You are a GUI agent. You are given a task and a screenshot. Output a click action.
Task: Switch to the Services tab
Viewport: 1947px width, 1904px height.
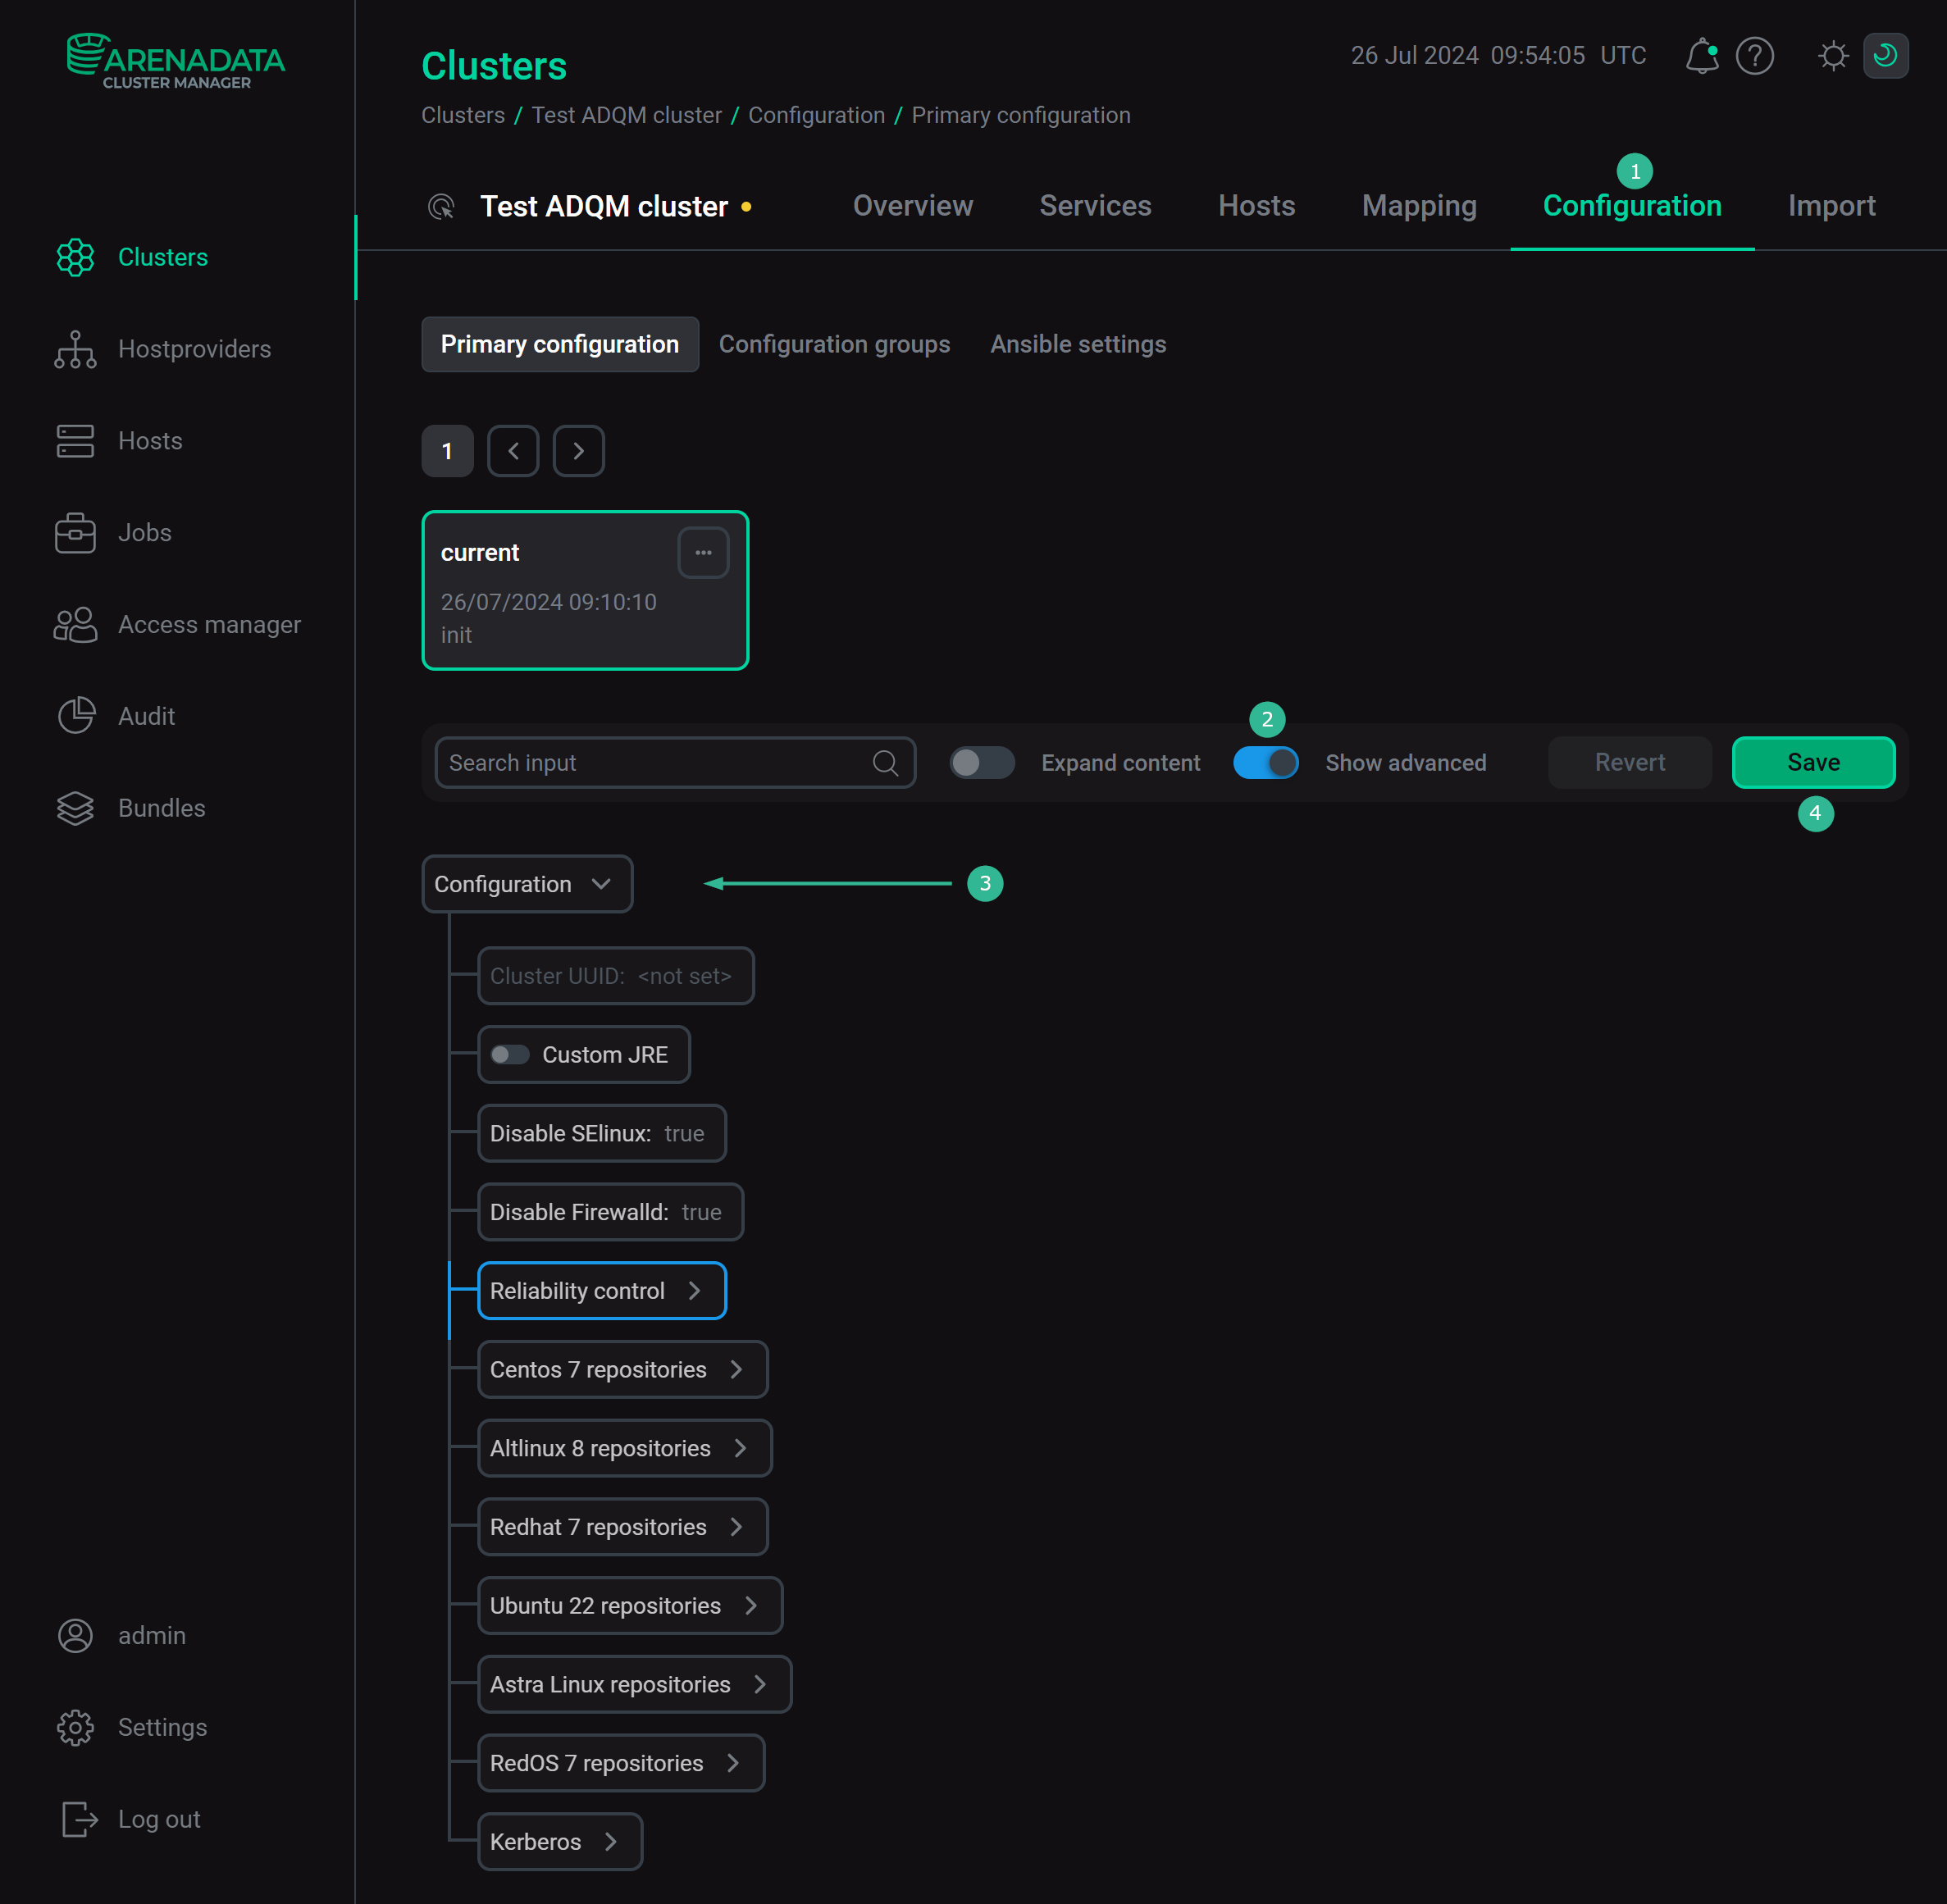click(1095, 206)
